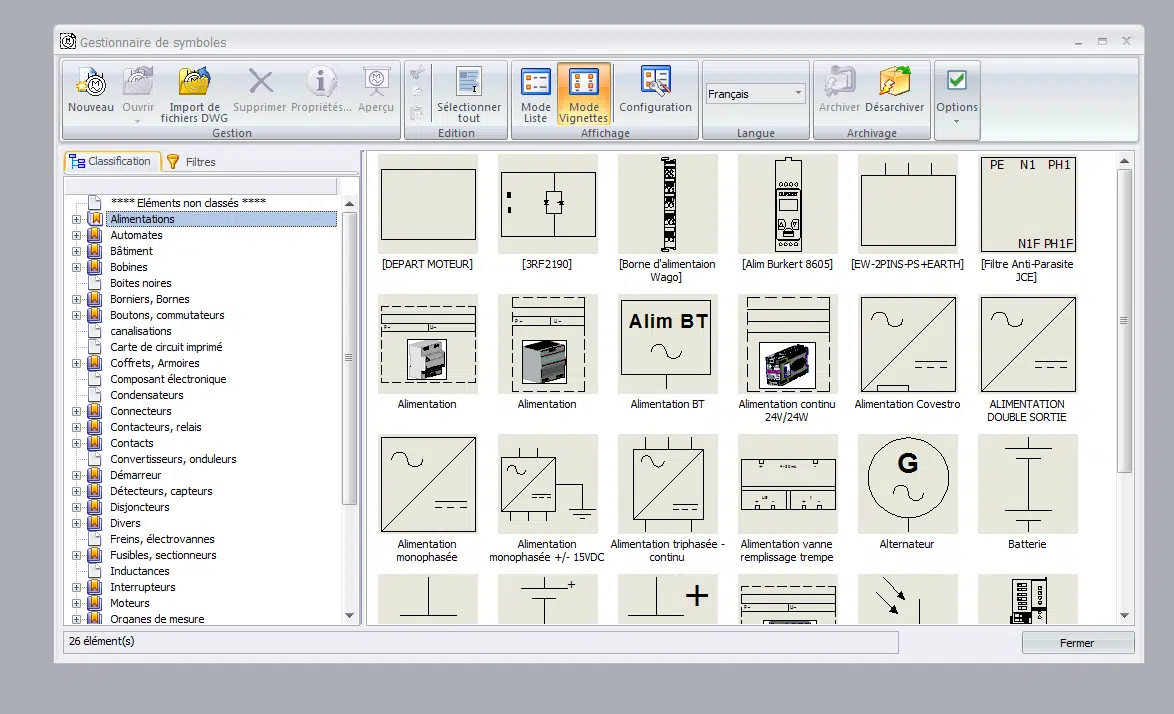The image size is (1174, 714).
Task: Expand the Bâtiment tree node
Action: pyautogui.click(x=76, y=251)
